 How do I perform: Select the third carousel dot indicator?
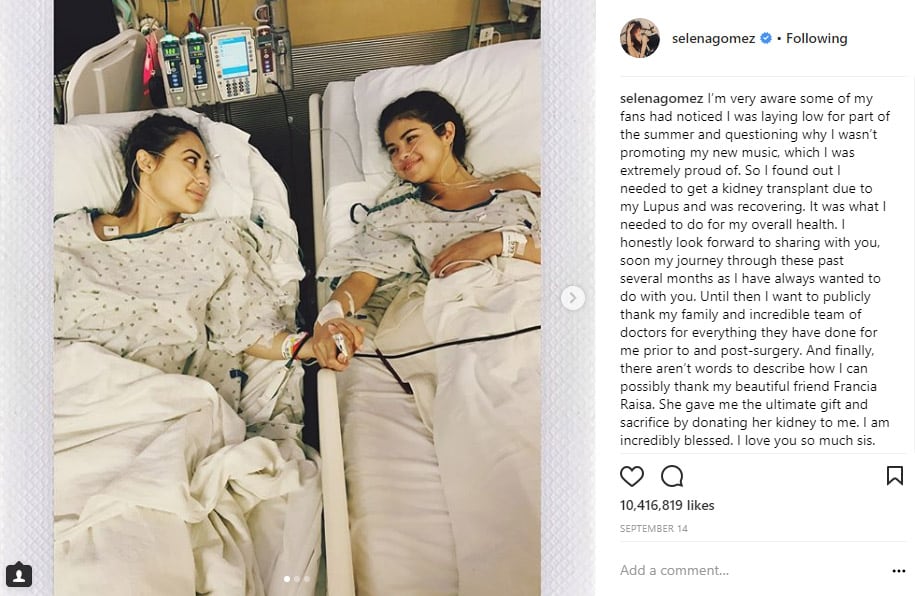[x=307, y=579]
